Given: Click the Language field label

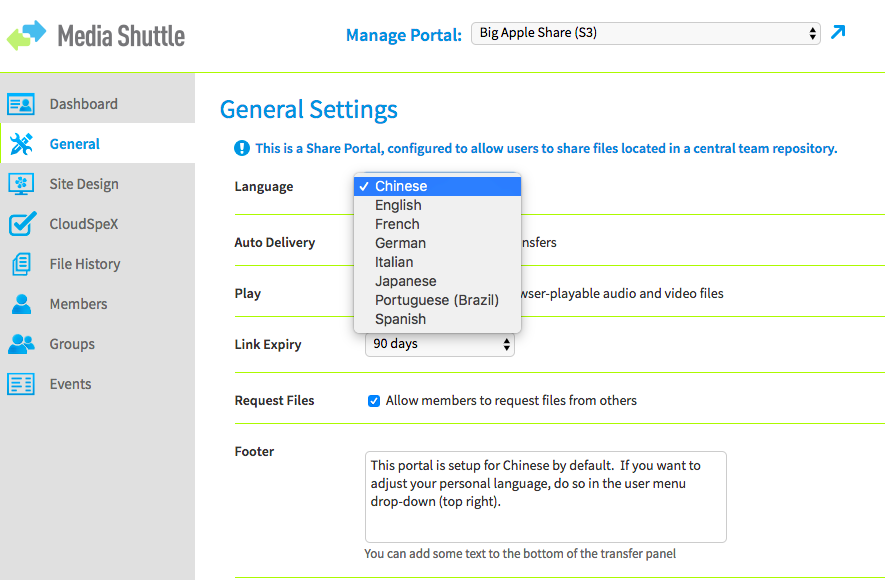Looking at the screenshot, I should click(x=264, y=187).
